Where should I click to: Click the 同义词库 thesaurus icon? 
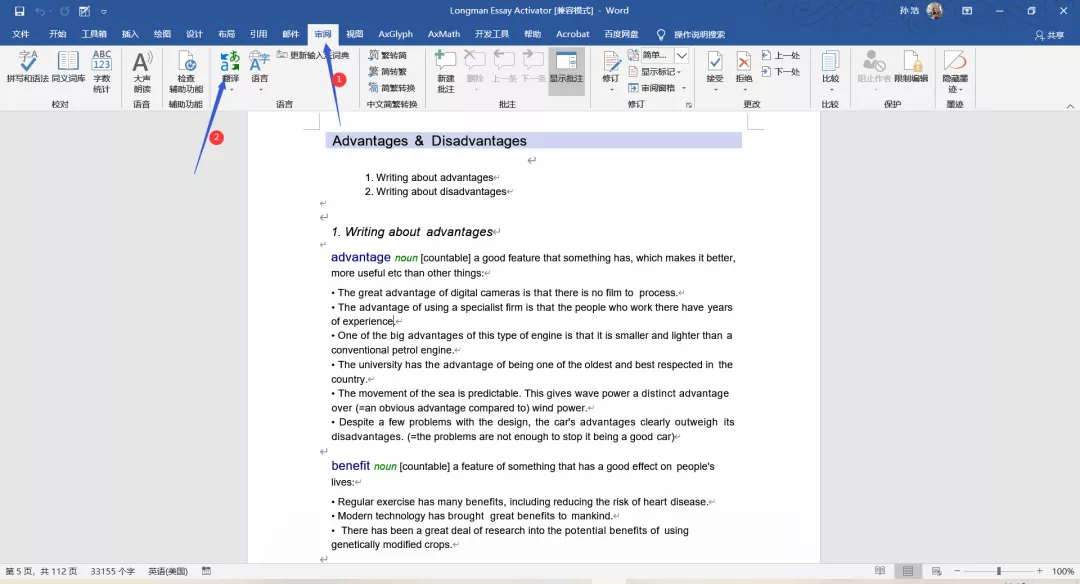click(x=68, y=68)
